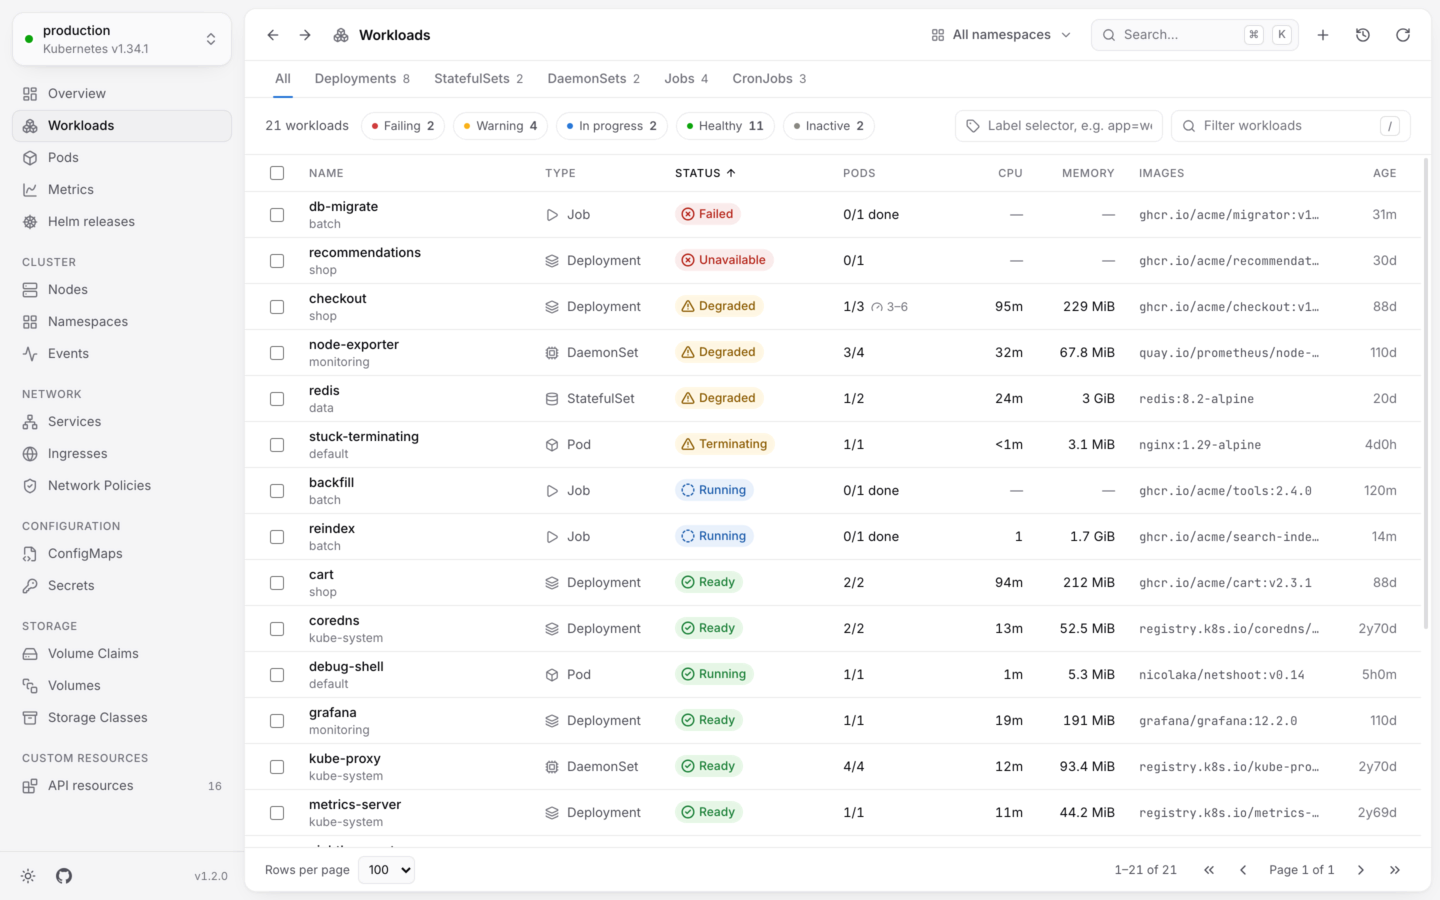Screen dimensions: 1440x900
Task: Check the checkout row checkbox
Action: [277, 307]
